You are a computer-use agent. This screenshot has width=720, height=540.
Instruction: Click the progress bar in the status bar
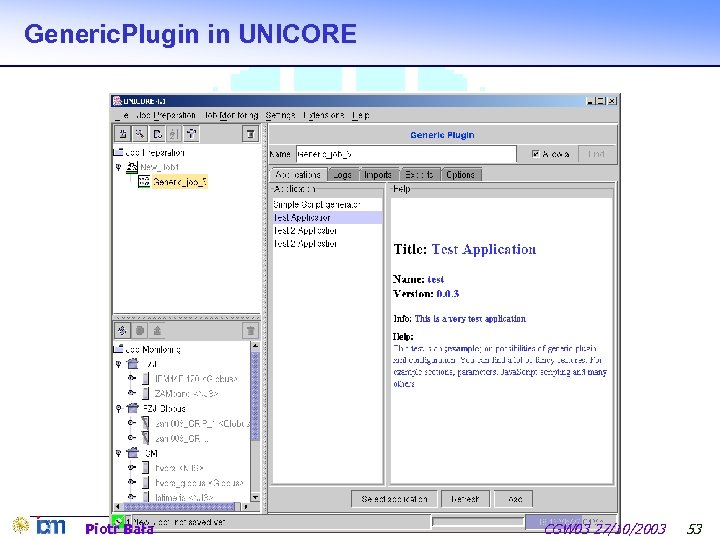(x=478, y=522)
